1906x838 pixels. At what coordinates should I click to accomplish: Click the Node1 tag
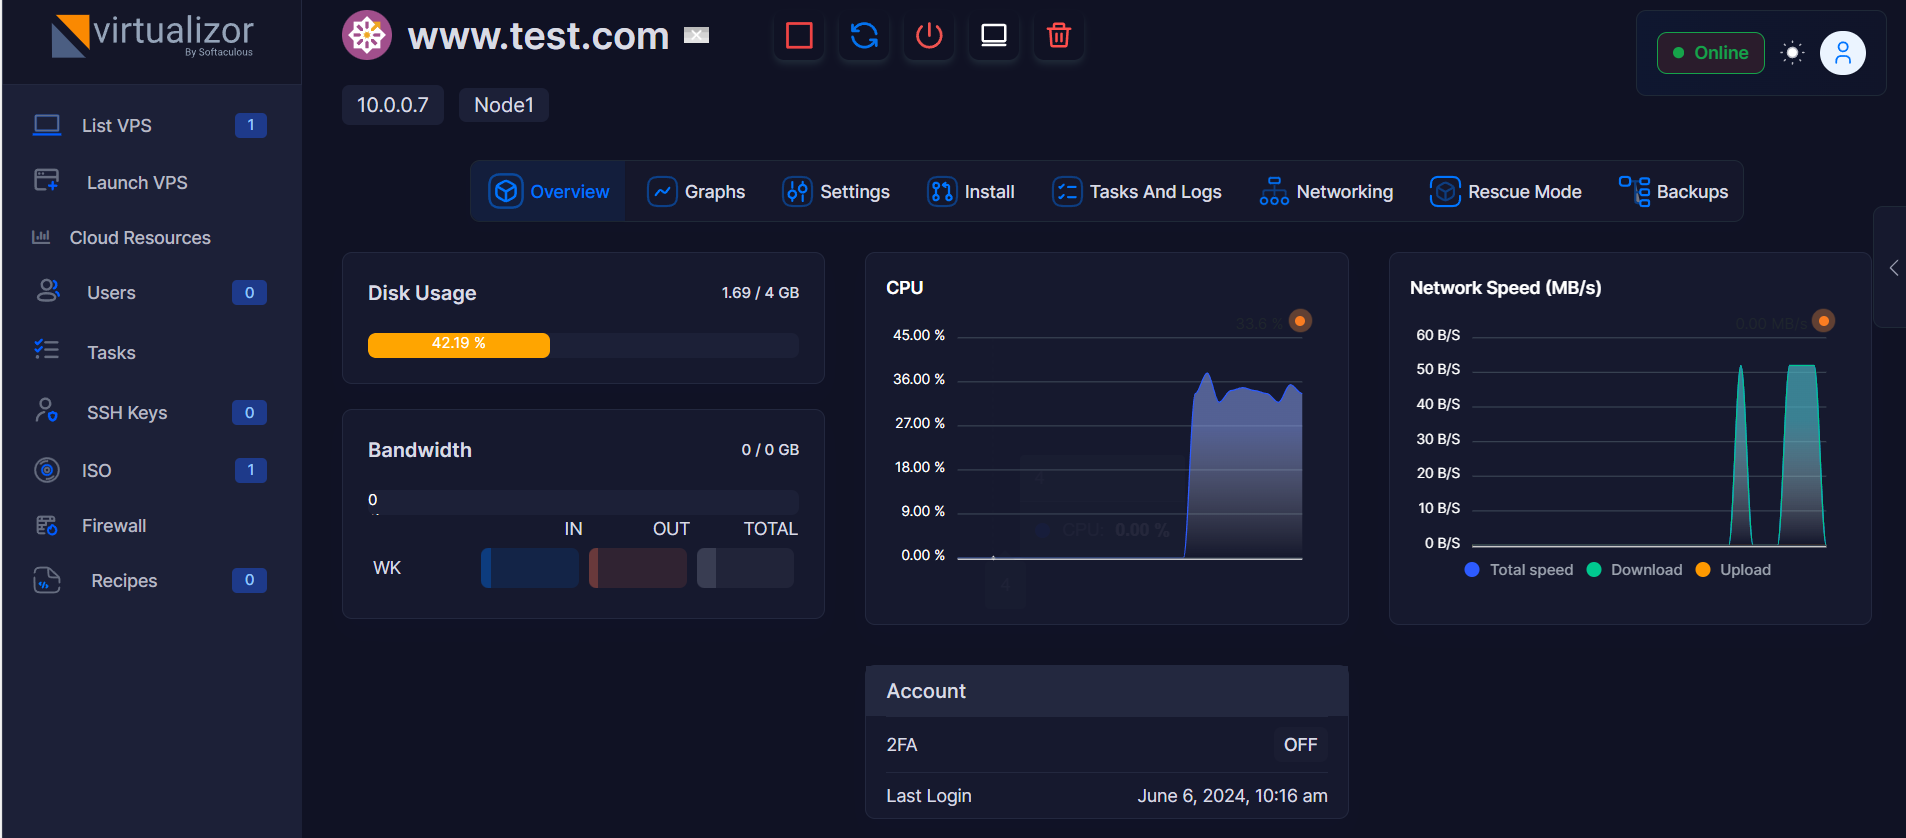pos(504,105)
